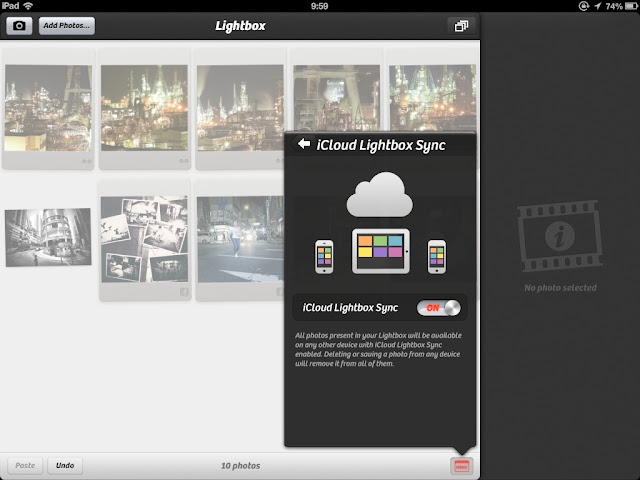Tap the rotation lock status icon
The width and height of the screenshot is (640, 480).
(583, 6)
